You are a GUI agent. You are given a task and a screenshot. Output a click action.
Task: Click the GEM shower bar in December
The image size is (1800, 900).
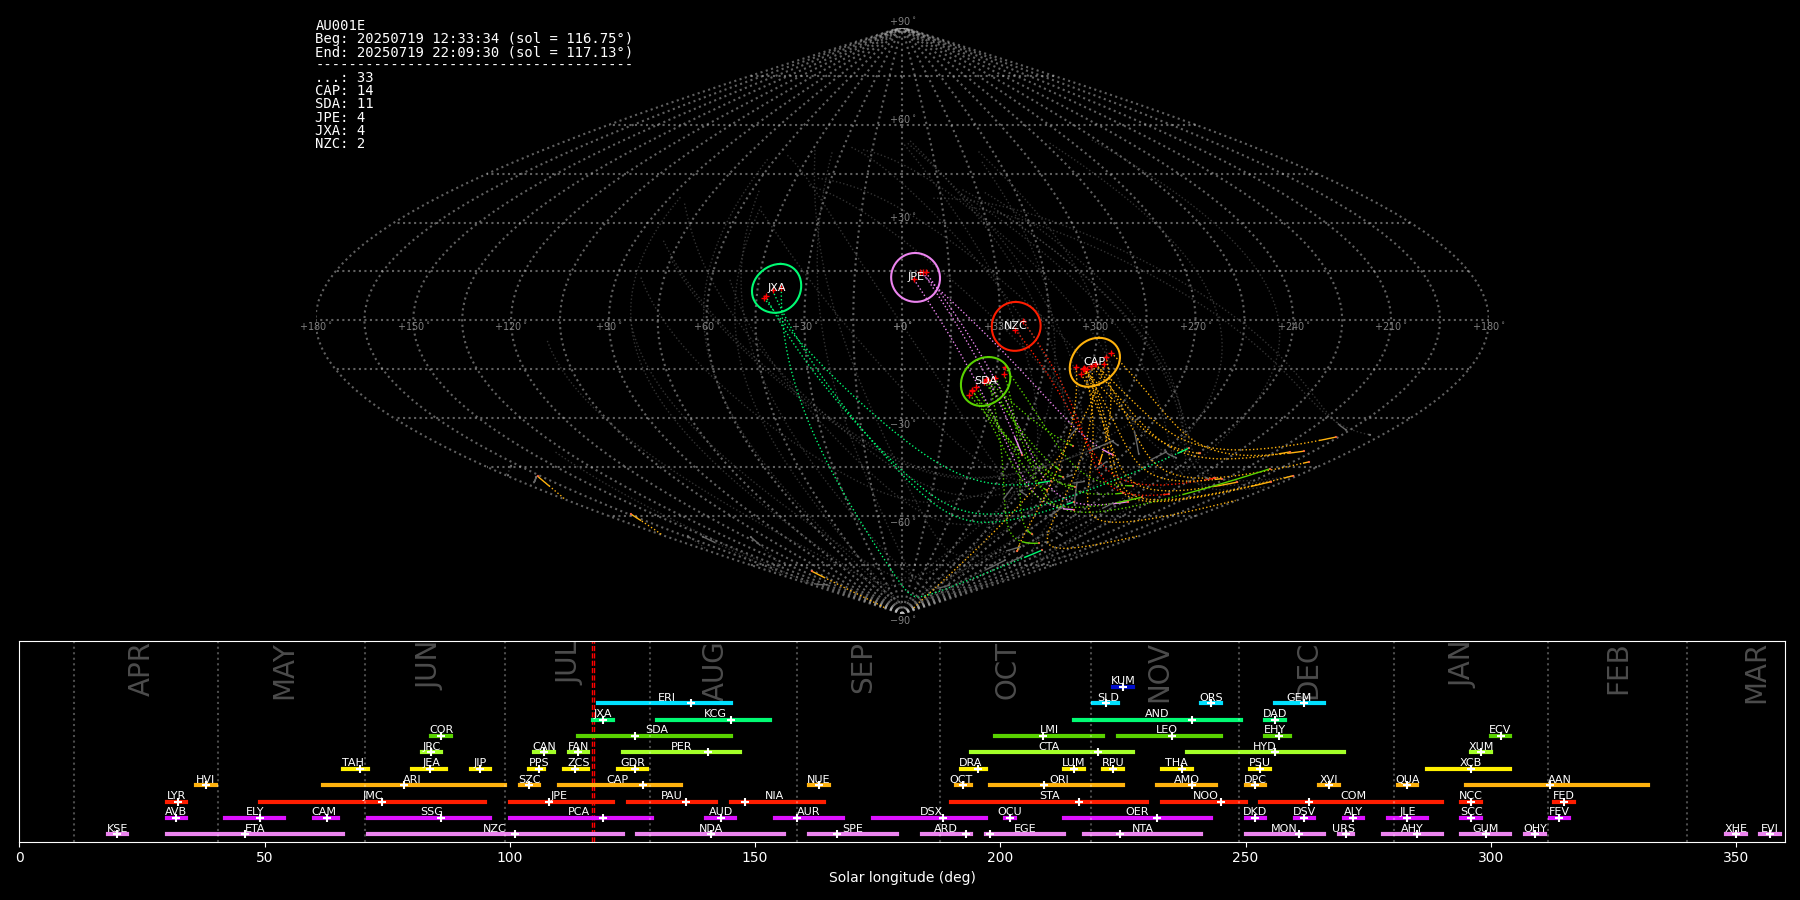[x=1299, y=703]
